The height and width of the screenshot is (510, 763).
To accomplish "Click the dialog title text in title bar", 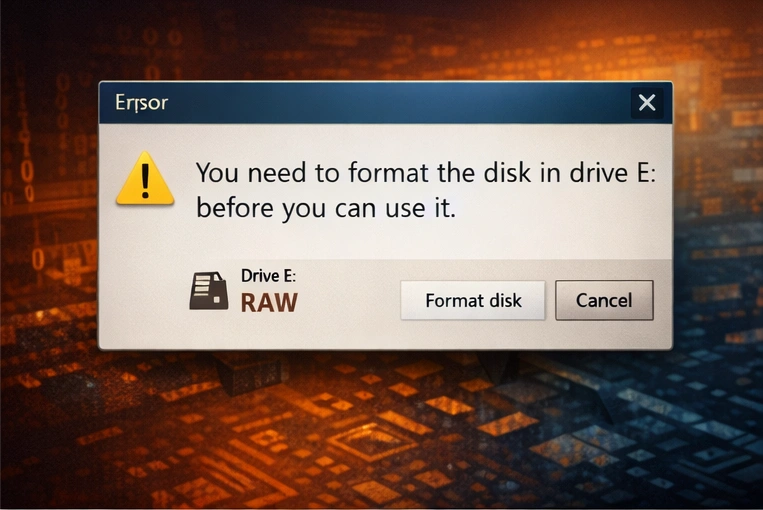I will coord(141,103).
